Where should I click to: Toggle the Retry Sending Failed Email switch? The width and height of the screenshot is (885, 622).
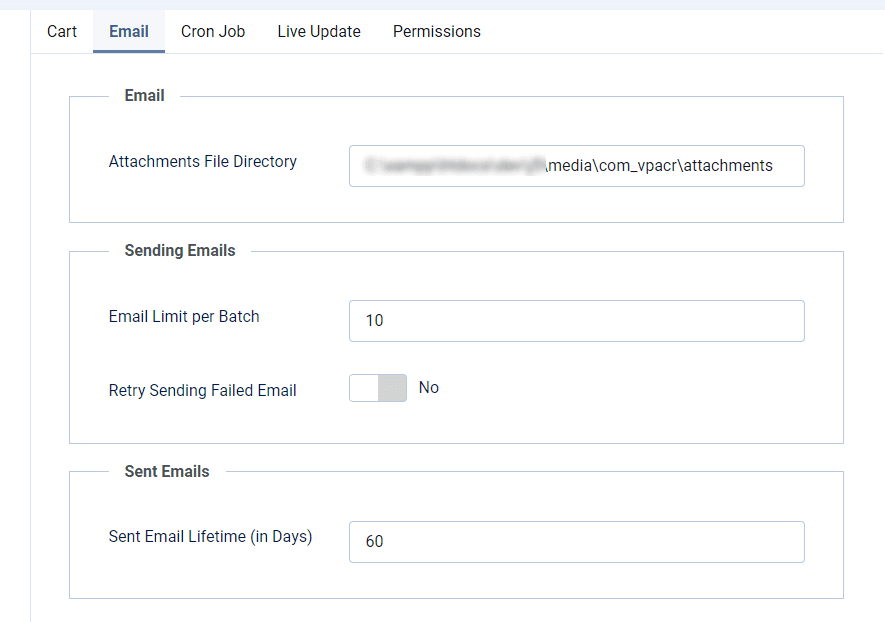tap(378, 388)
